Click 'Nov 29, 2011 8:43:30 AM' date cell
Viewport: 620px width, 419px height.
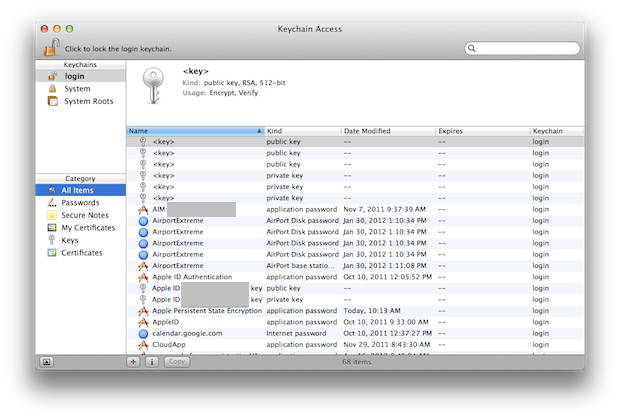click(386, 344)
